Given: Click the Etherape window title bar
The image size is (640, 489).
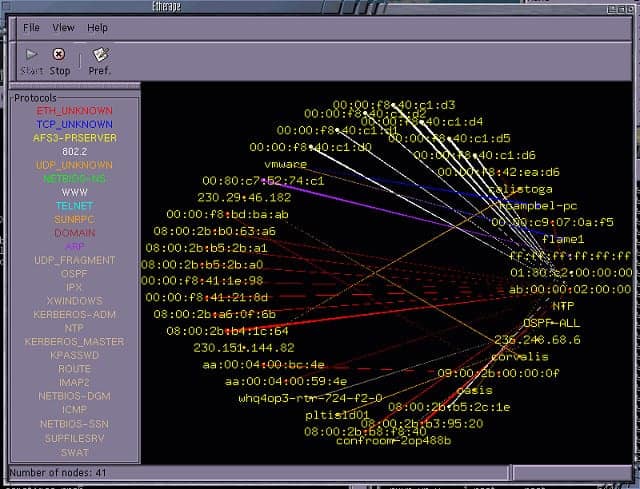Looking at the screenshot, I should tap(167, 6).
